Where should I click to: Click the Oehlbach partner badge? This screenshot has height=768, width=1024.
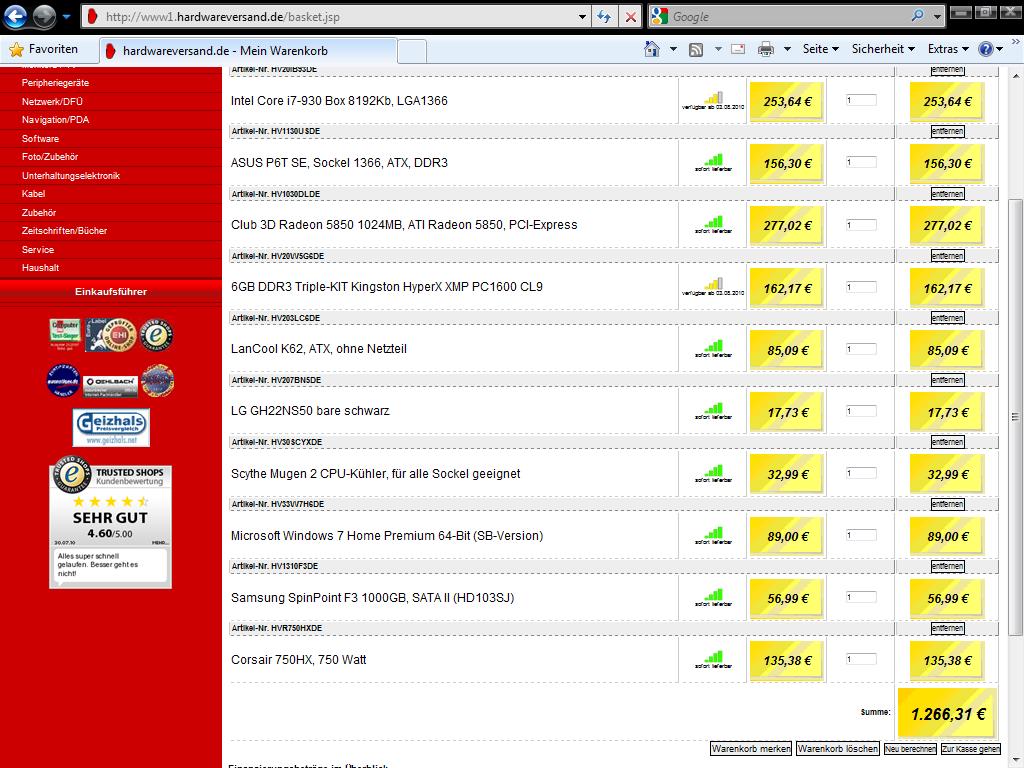pos(110,386)
